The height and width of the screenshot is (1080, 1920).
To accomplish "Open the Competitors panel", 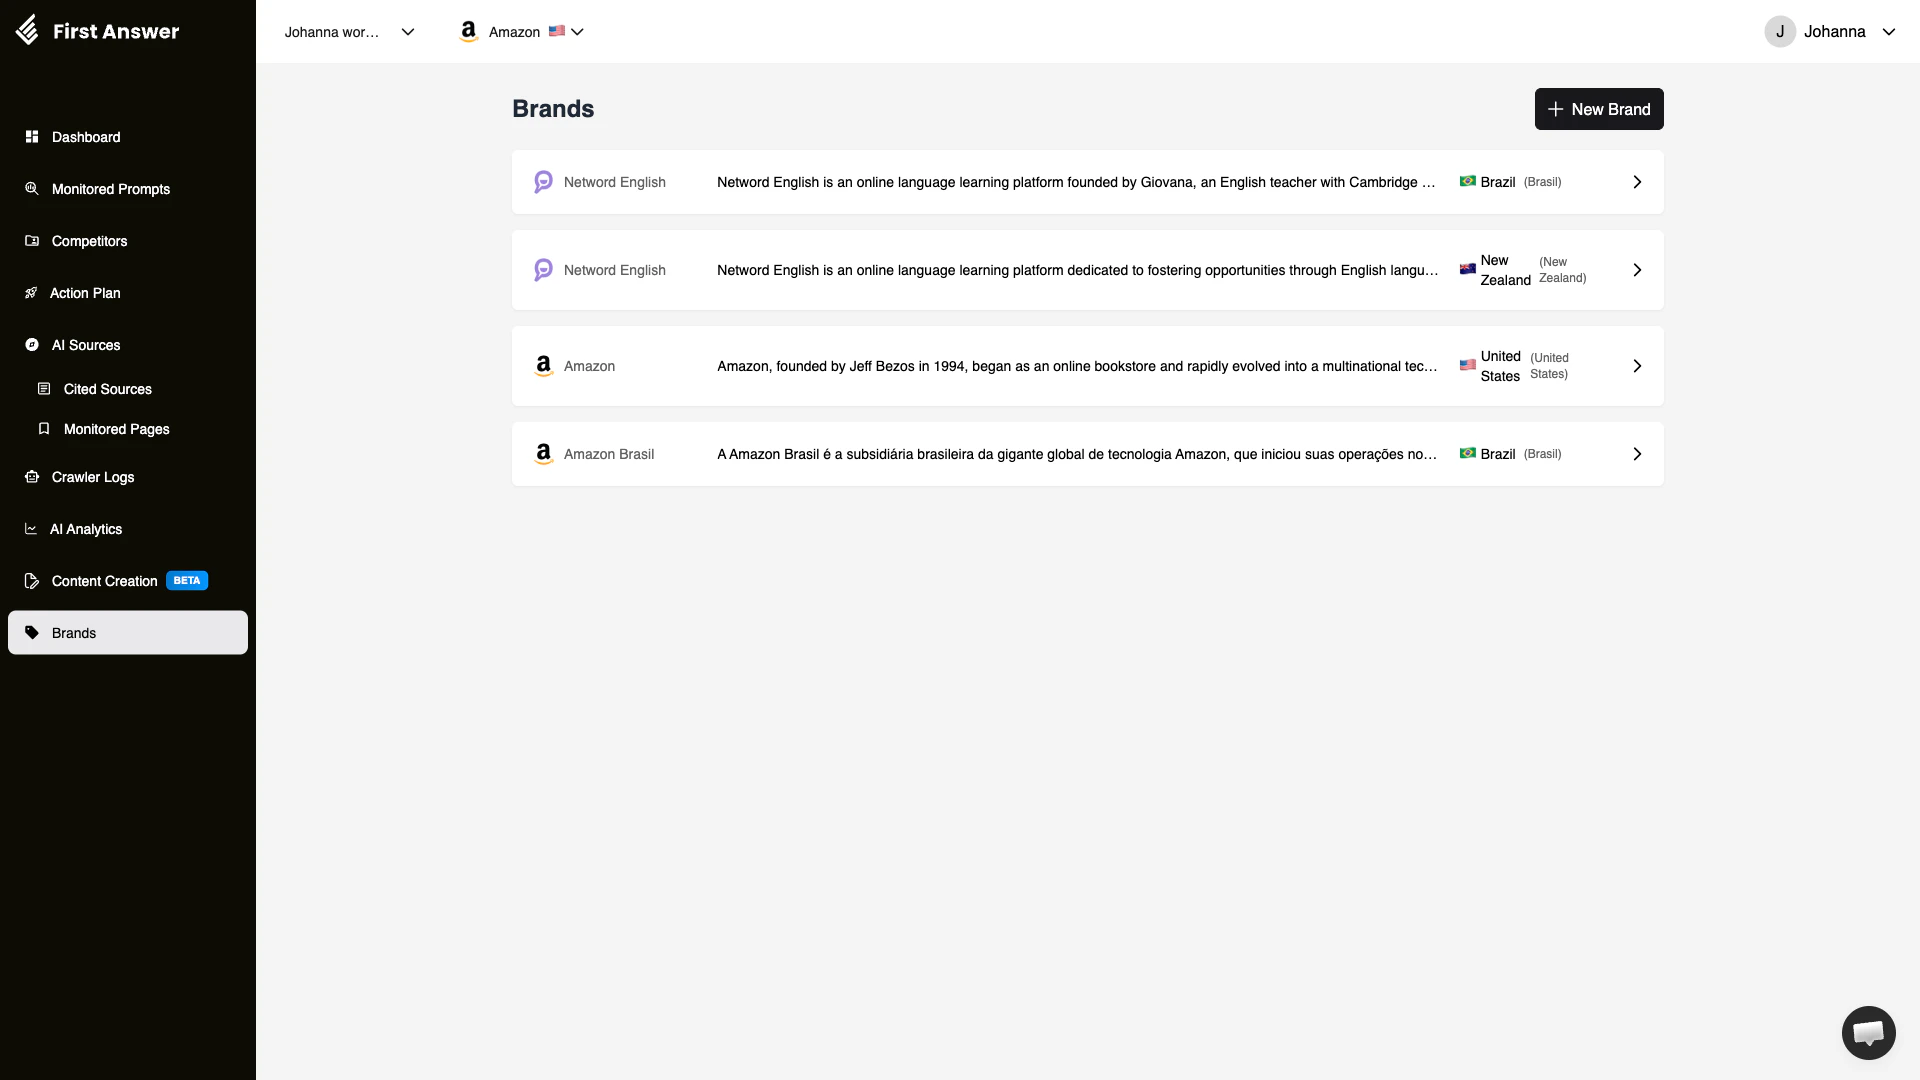I will click(x=88, y=241).
